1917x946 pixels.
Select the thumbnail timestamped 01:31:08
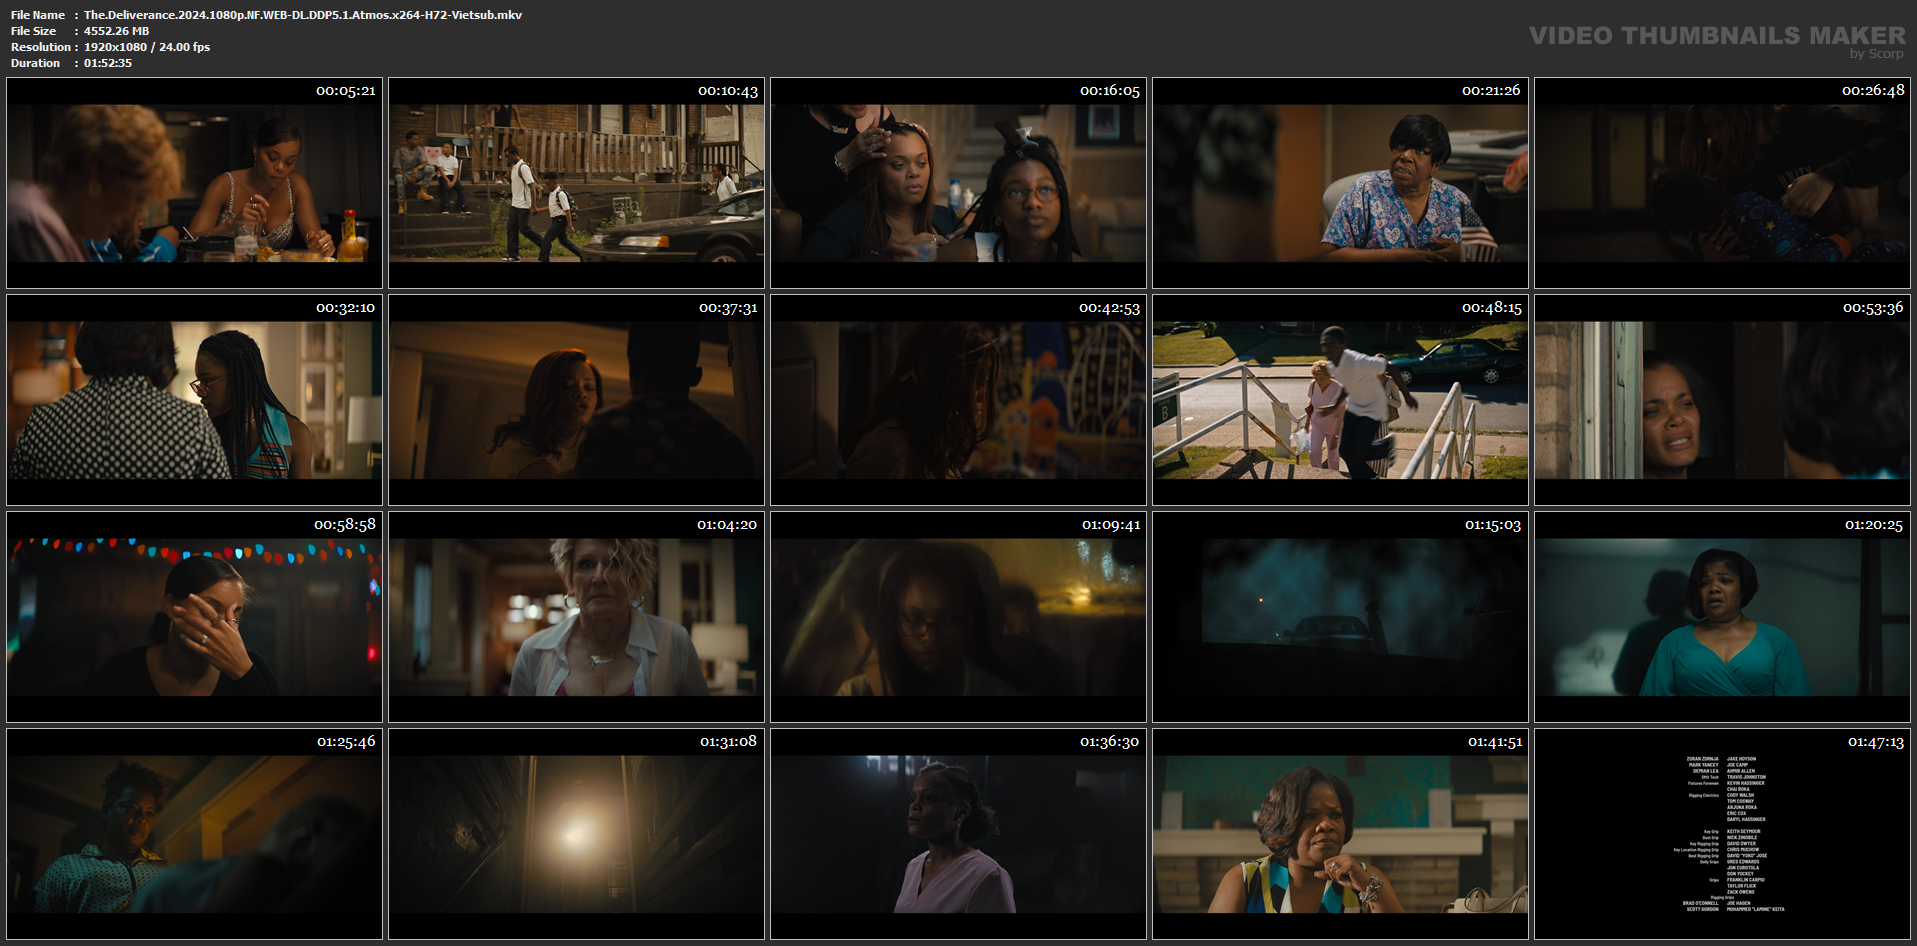576,834
